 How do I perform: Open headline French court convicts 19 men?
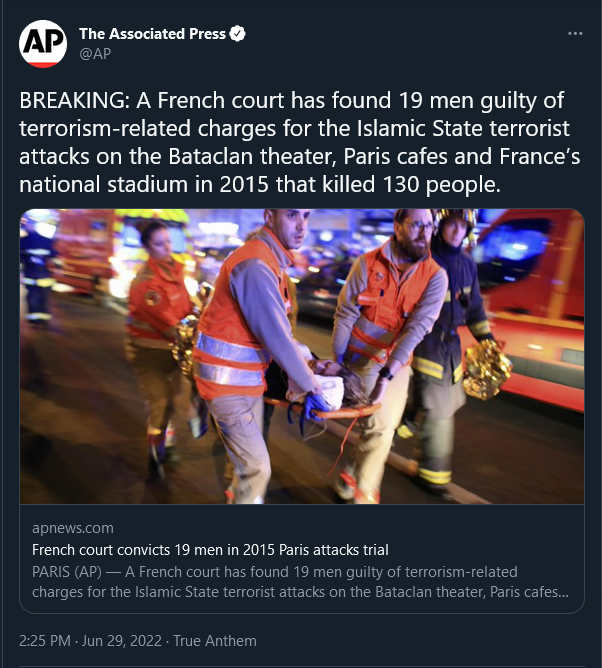[x=210, y=550]
